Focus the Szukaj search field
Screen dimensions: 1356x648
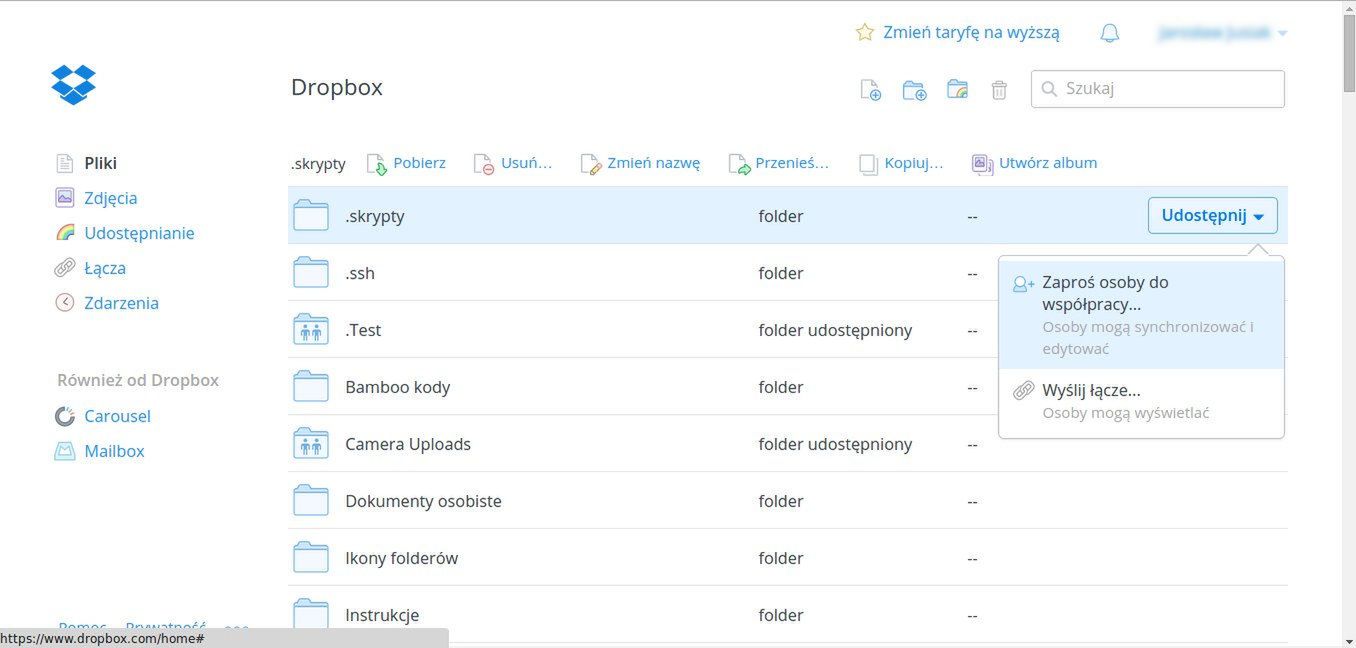(1158, 88)
